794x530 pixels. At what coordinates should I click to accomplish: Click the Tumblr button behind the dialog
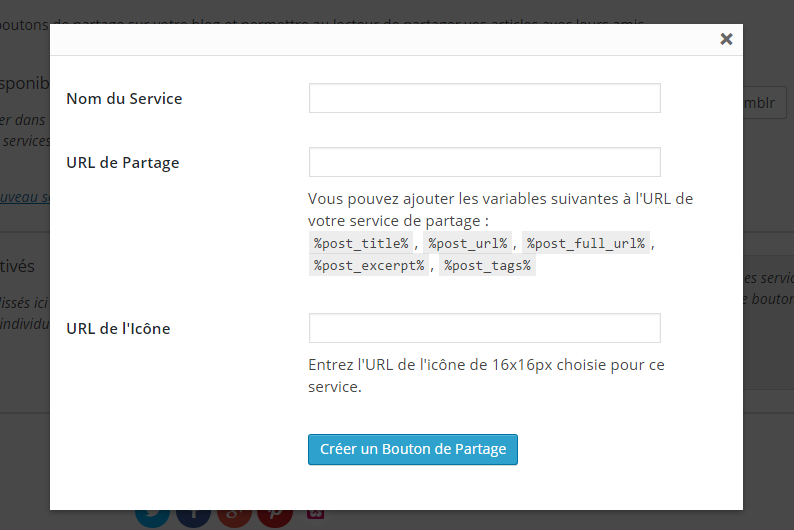coord(765,103)
